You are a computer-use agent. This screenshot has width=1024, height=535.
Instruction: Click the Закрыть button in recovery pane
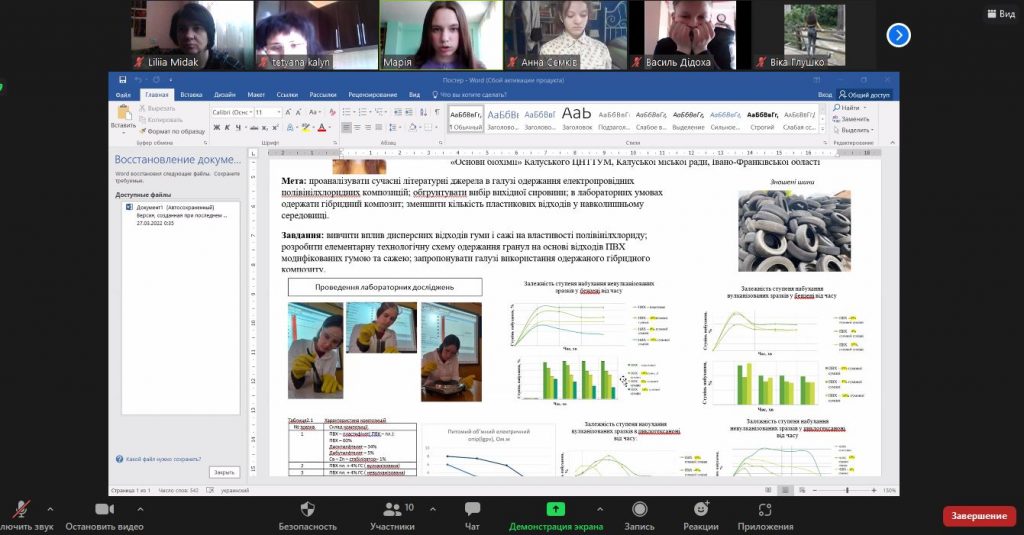pos(224,472)
